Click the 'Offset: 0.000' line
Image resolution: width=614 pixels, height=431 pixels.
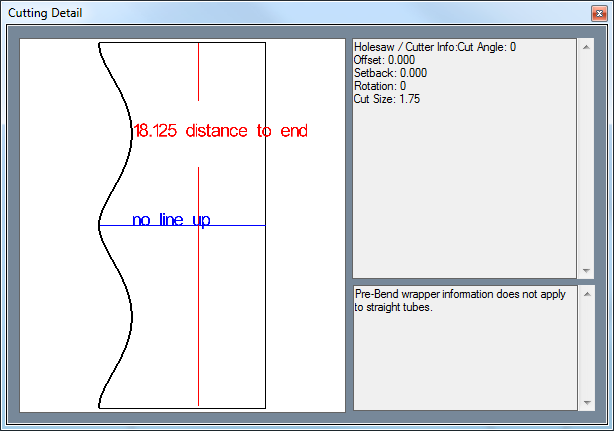[x=384, y=60]
